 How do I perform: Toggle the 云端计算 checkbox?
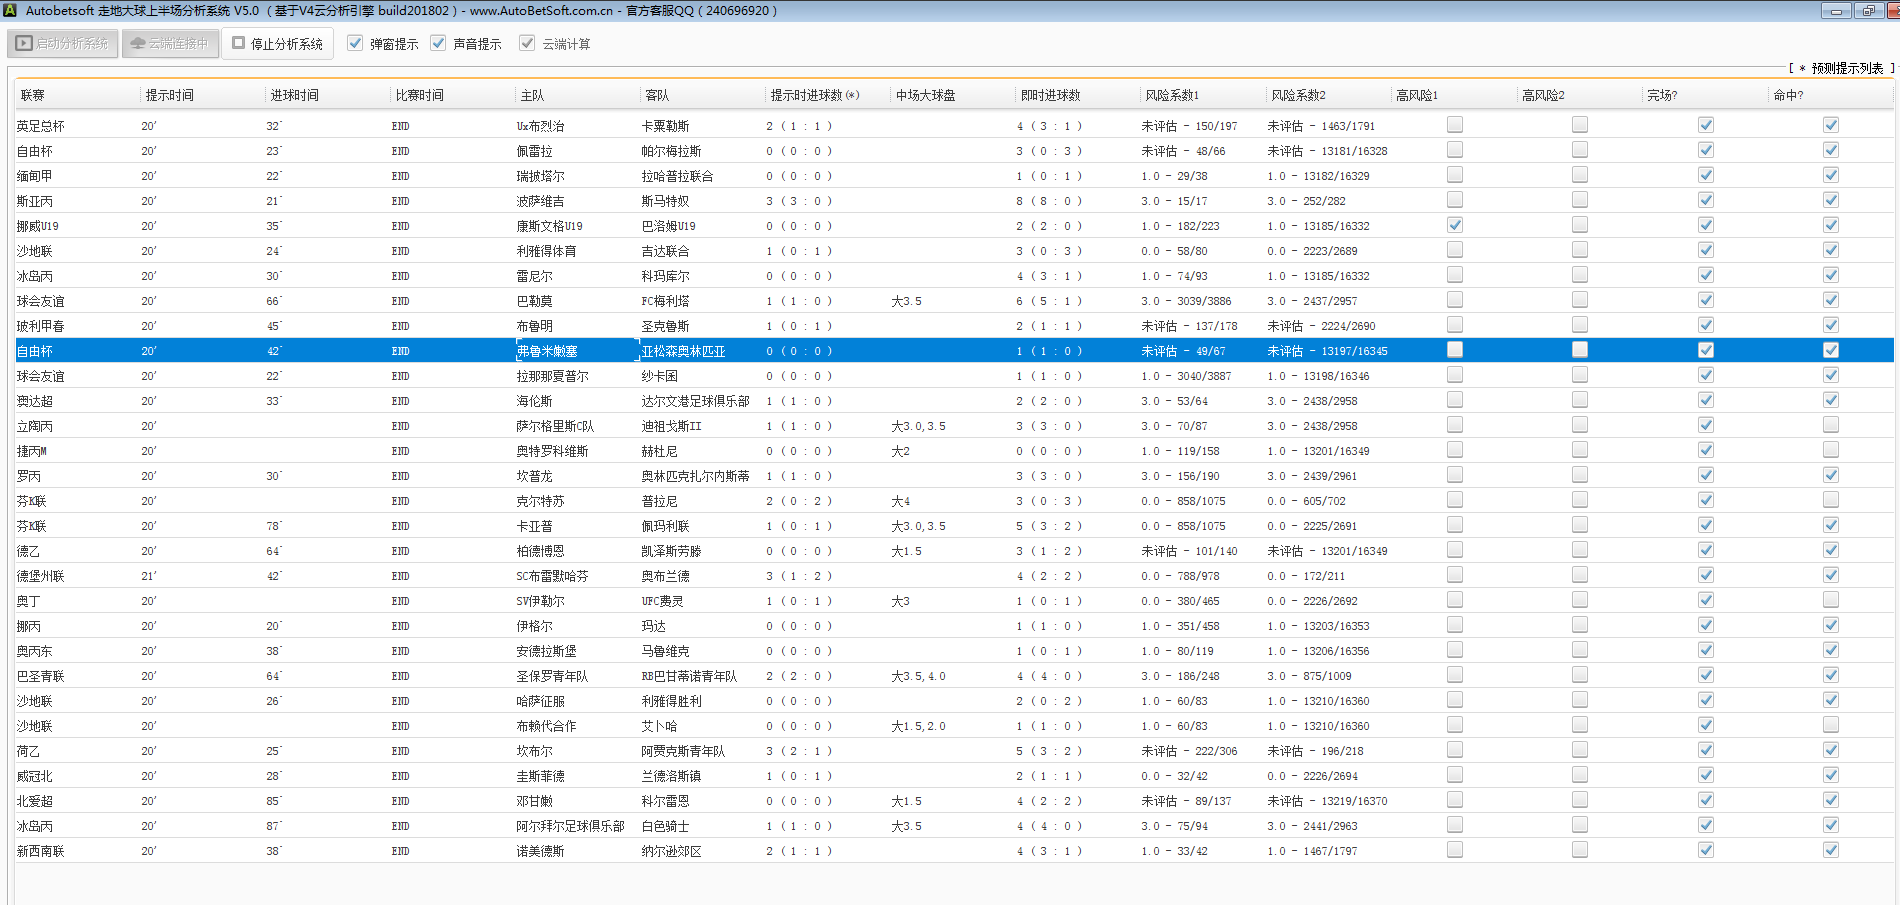527,43
